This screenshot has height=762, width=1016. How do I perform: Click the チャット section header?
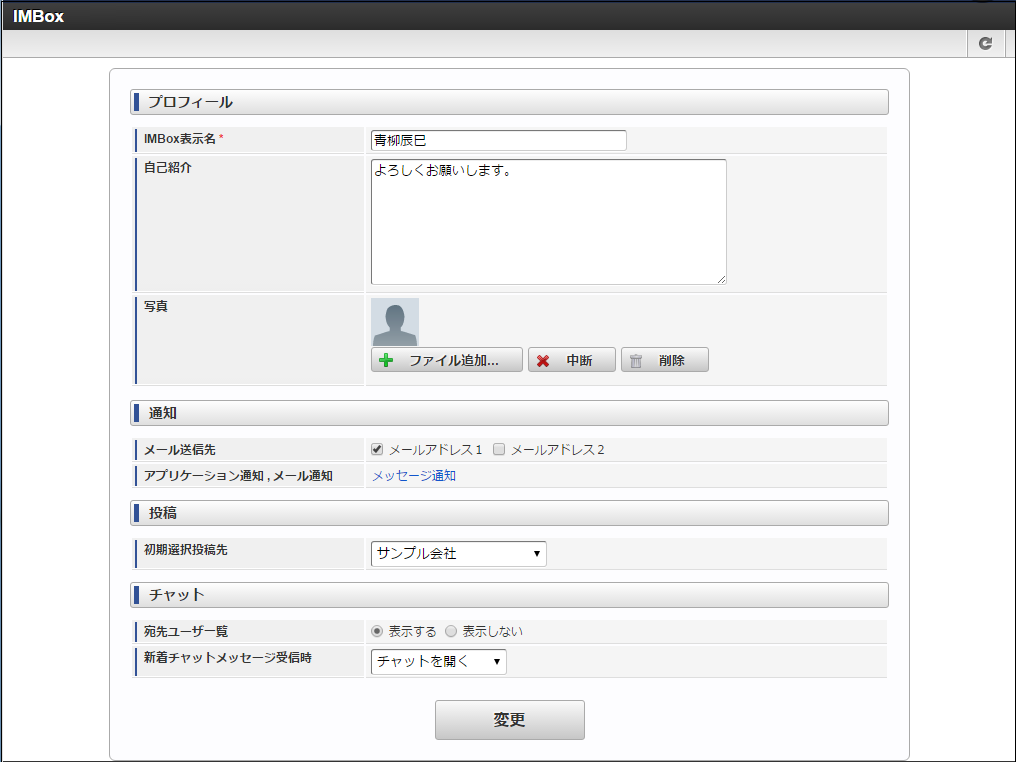point(509,595)
